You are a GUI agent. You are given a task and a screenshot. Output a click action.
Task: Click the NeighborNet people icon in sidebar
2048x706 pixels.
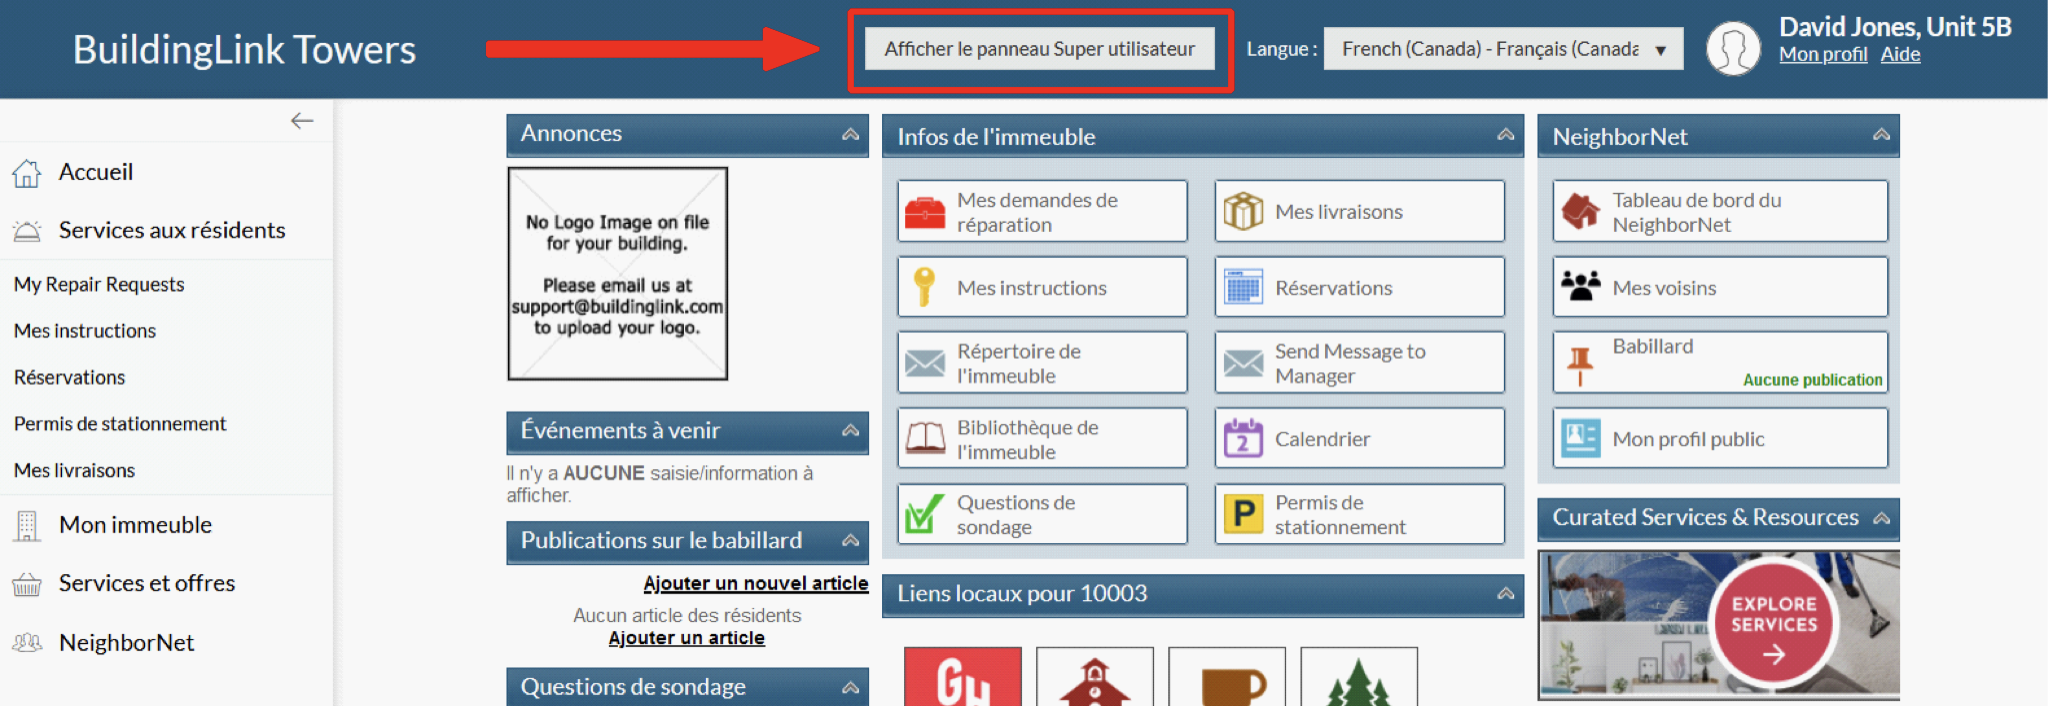tap(27, 643)
